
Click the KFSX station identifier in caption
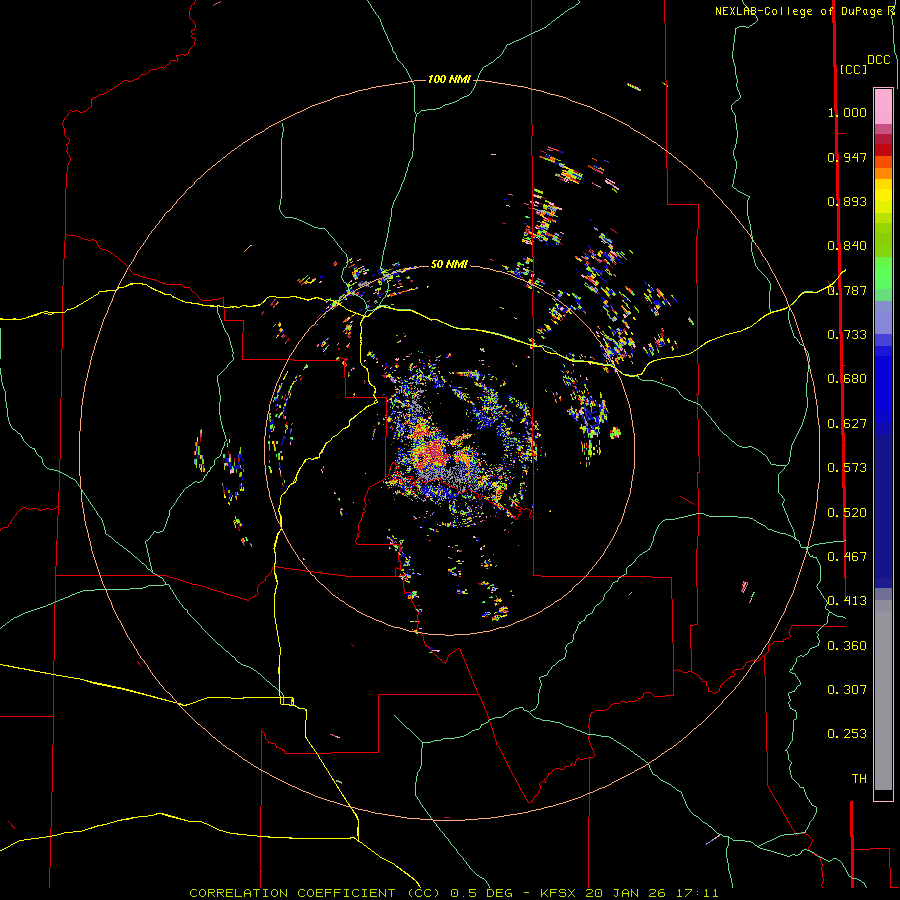560,893
